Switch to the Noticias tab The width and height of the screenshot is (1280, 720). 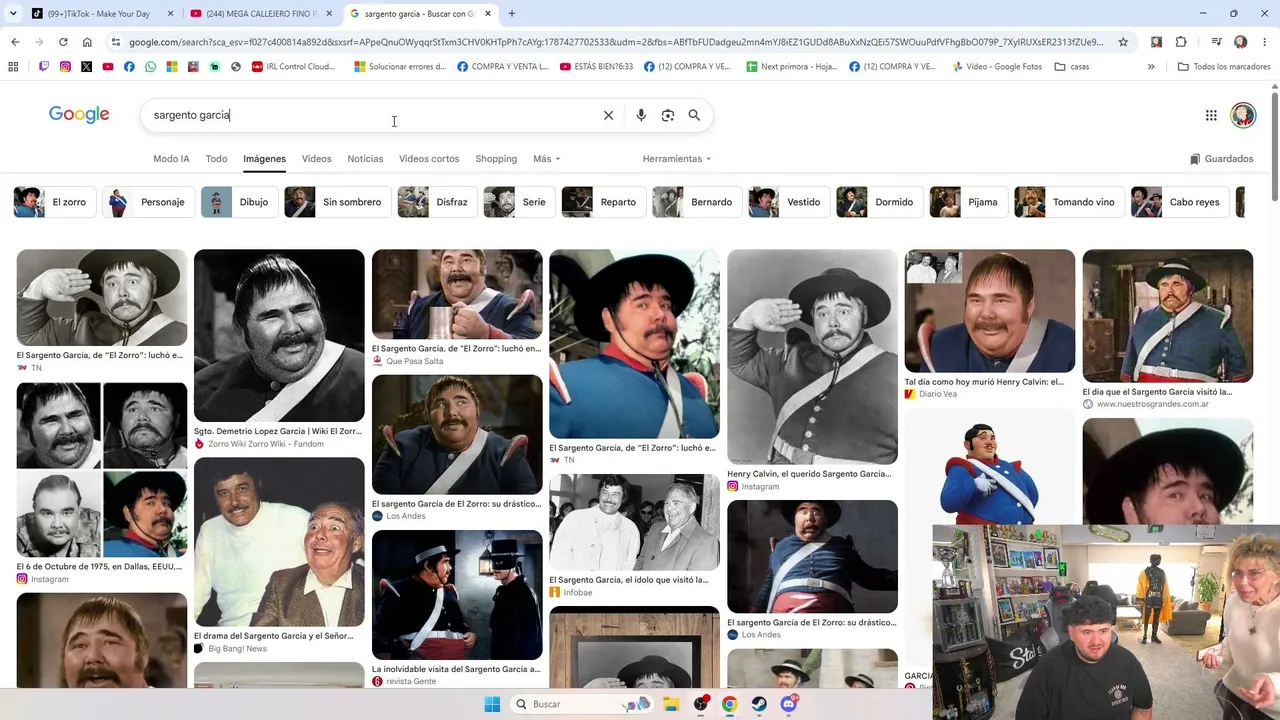tap(365, 159)
